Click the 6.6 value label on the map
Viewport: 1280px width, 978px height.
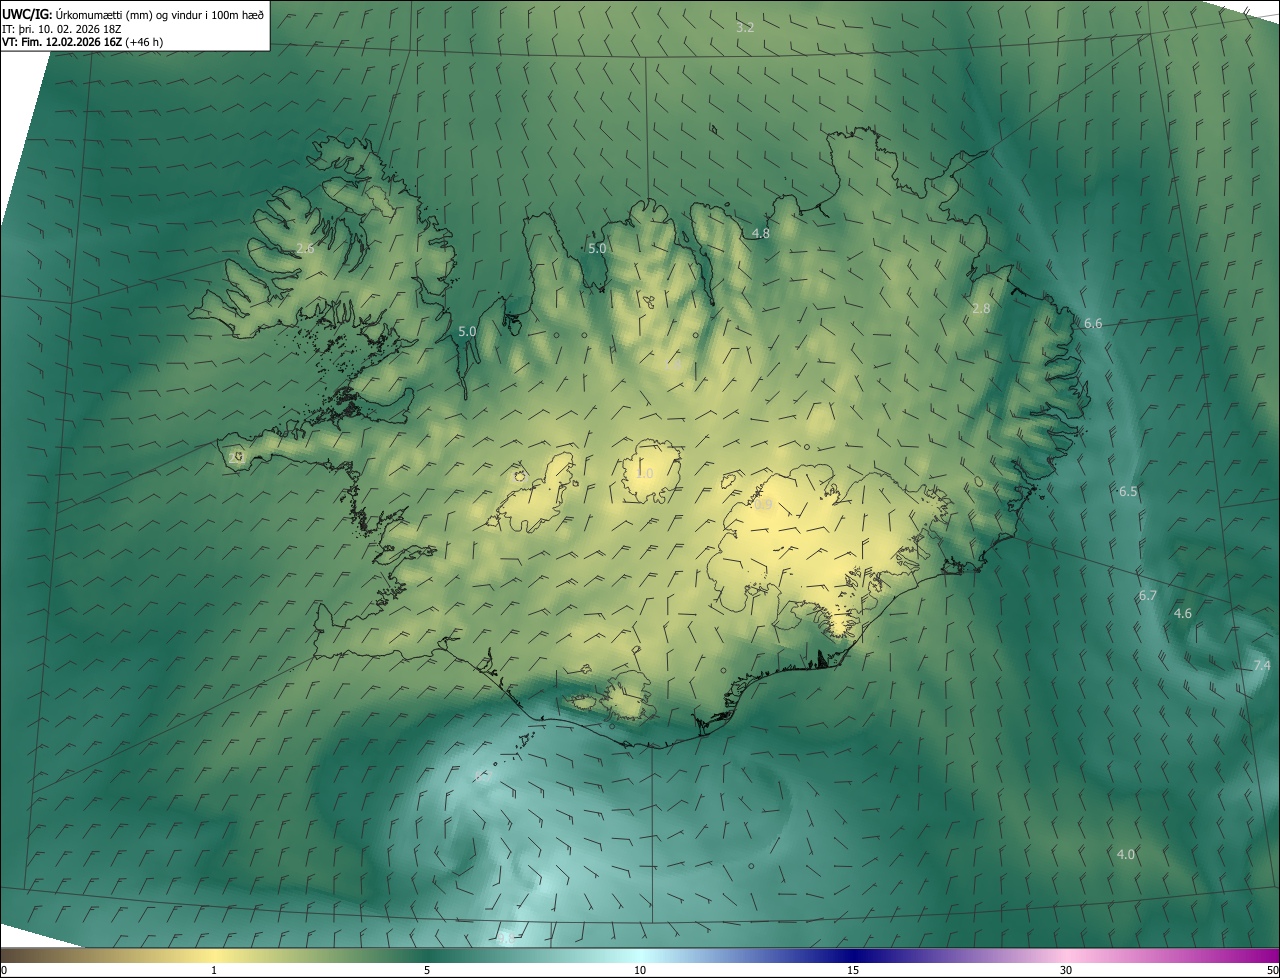click(x=1093, y=323)
